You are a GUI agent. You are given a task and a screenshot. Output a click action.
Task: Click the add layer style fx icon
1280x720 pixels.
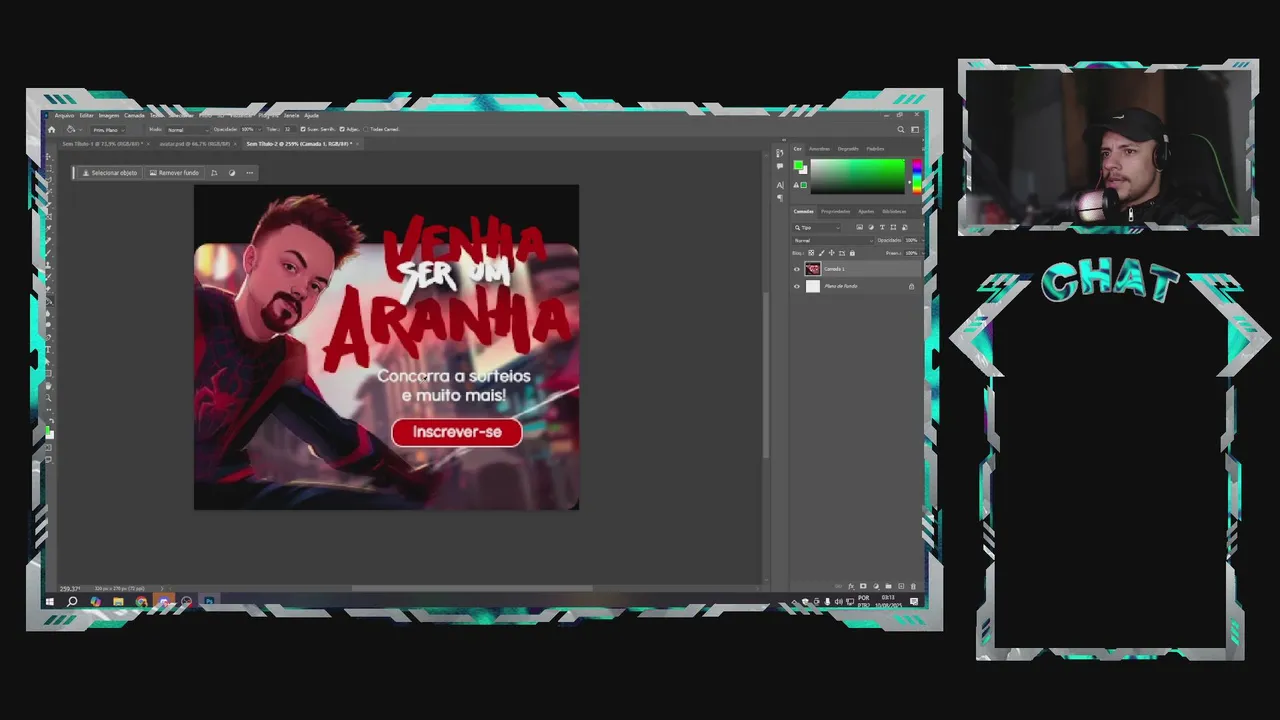(x=851, y=586)
